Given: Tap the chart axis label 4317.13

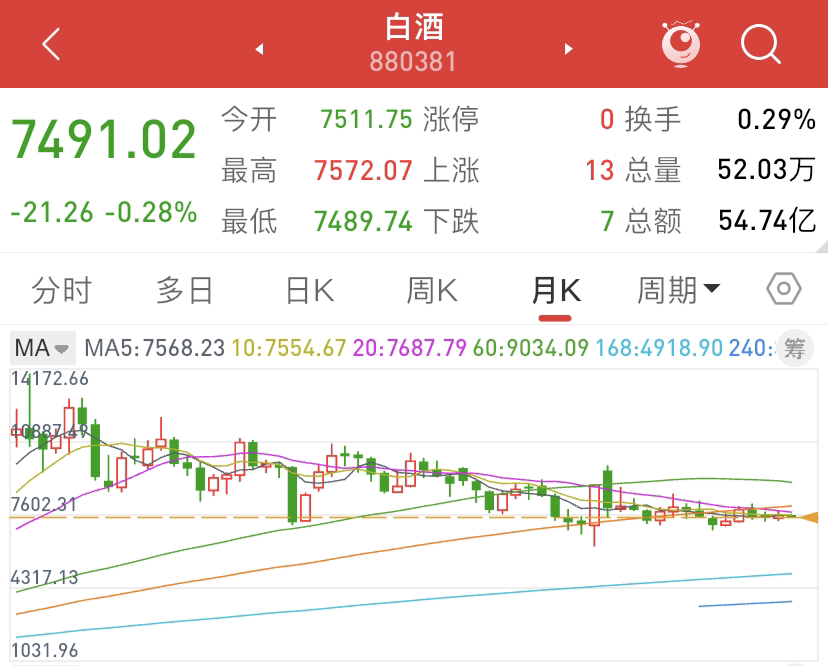Looking at the screenshot, I should click(44, 577).
